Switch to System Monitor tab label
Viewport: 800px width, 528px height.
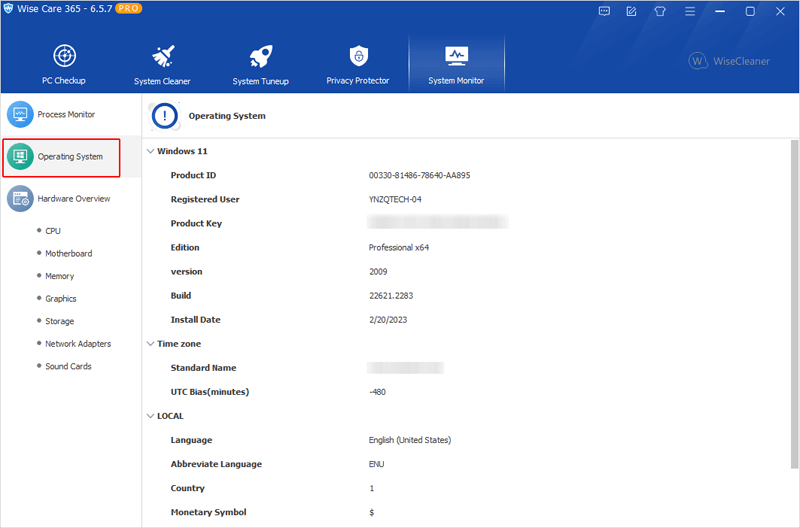[456, 81]
